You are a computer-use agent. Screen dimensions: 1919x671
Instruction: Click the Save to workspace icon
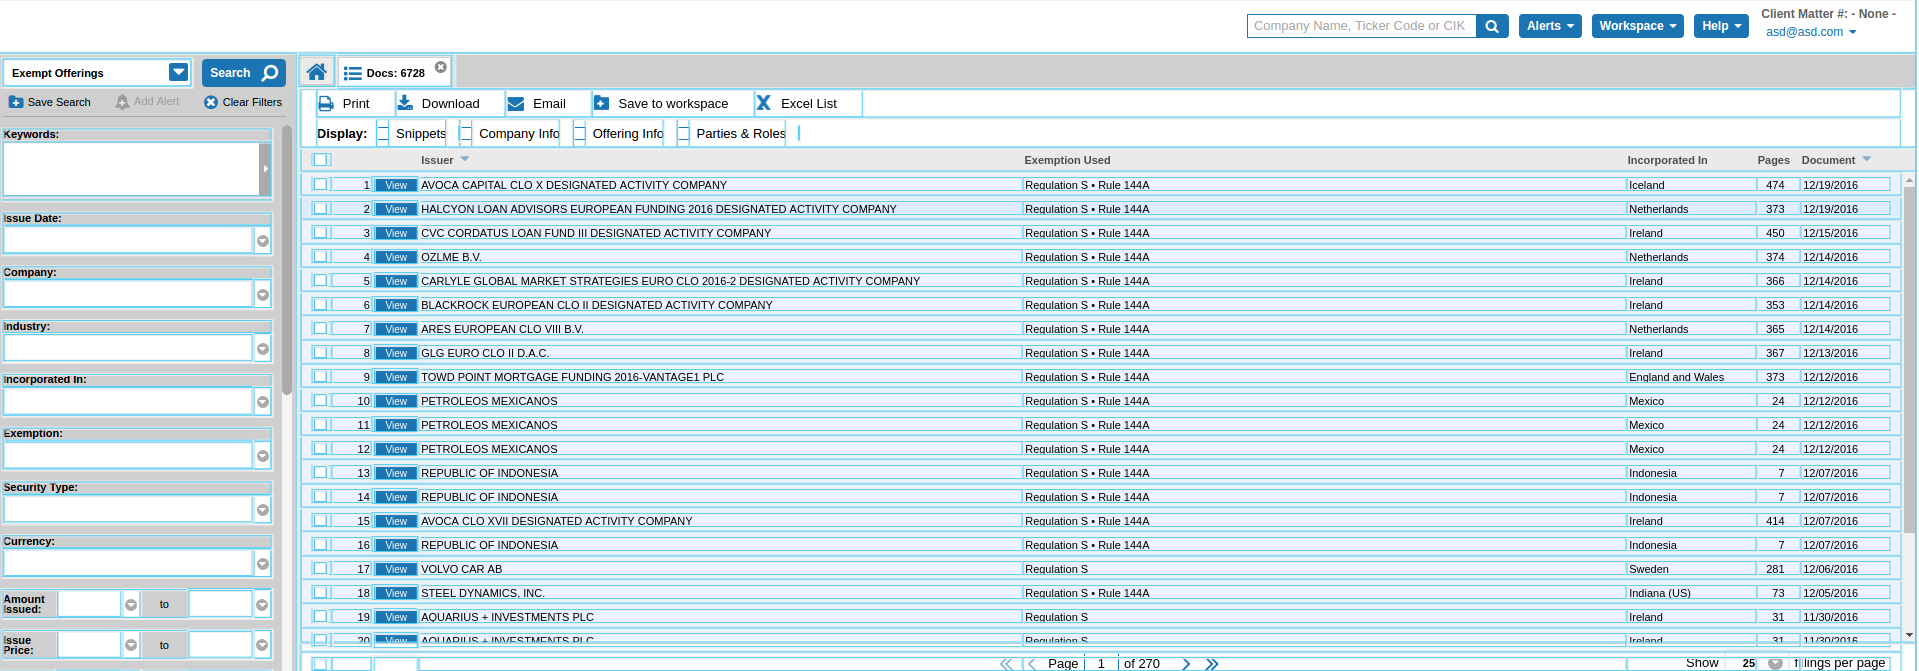[x=601, y=103]
